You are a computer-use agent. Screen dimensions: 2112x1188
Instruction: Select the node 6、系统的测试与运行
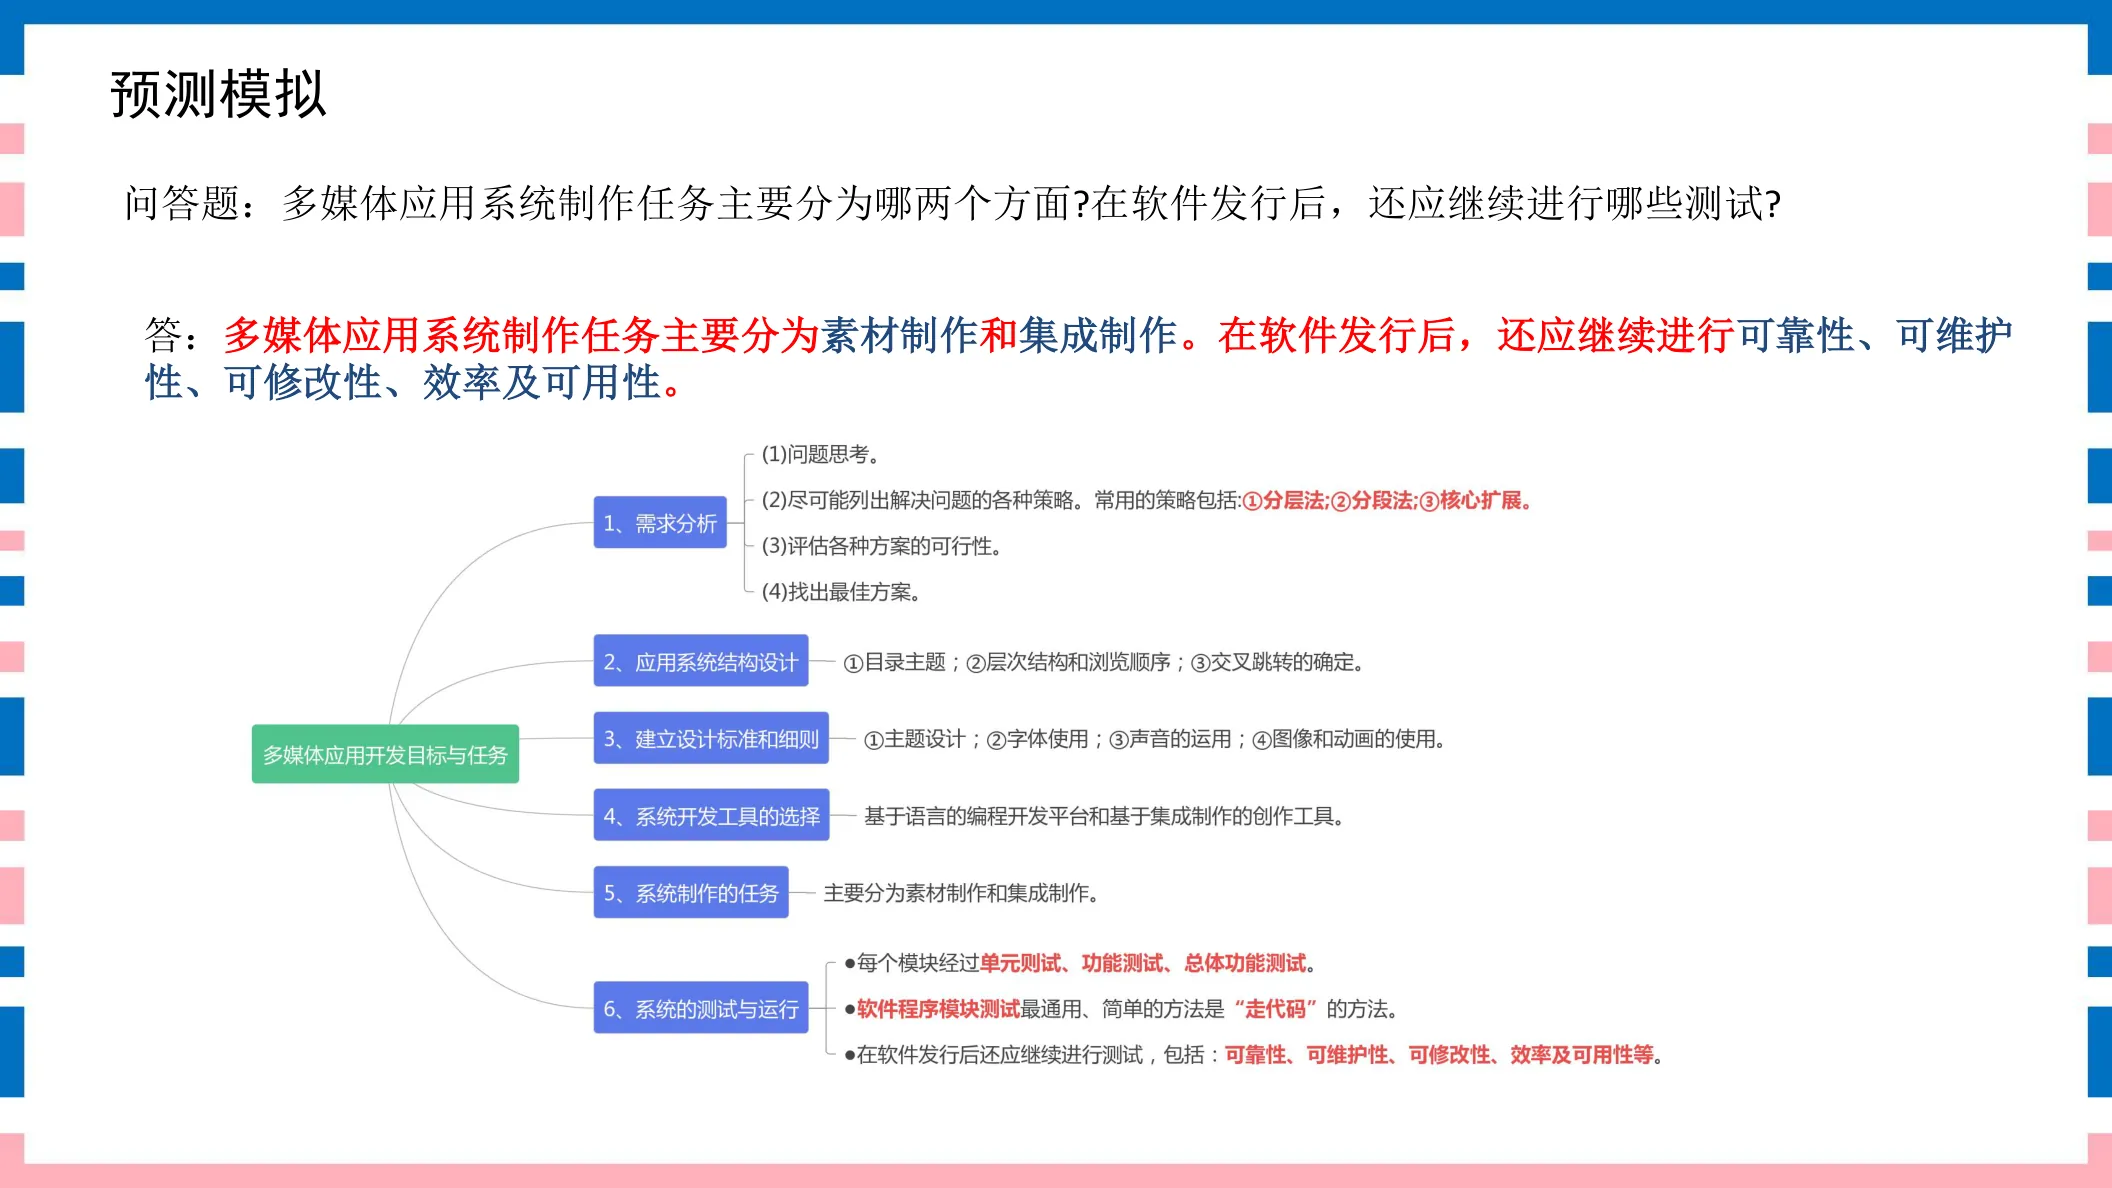pyautogui.click(x=701, y=1008)
